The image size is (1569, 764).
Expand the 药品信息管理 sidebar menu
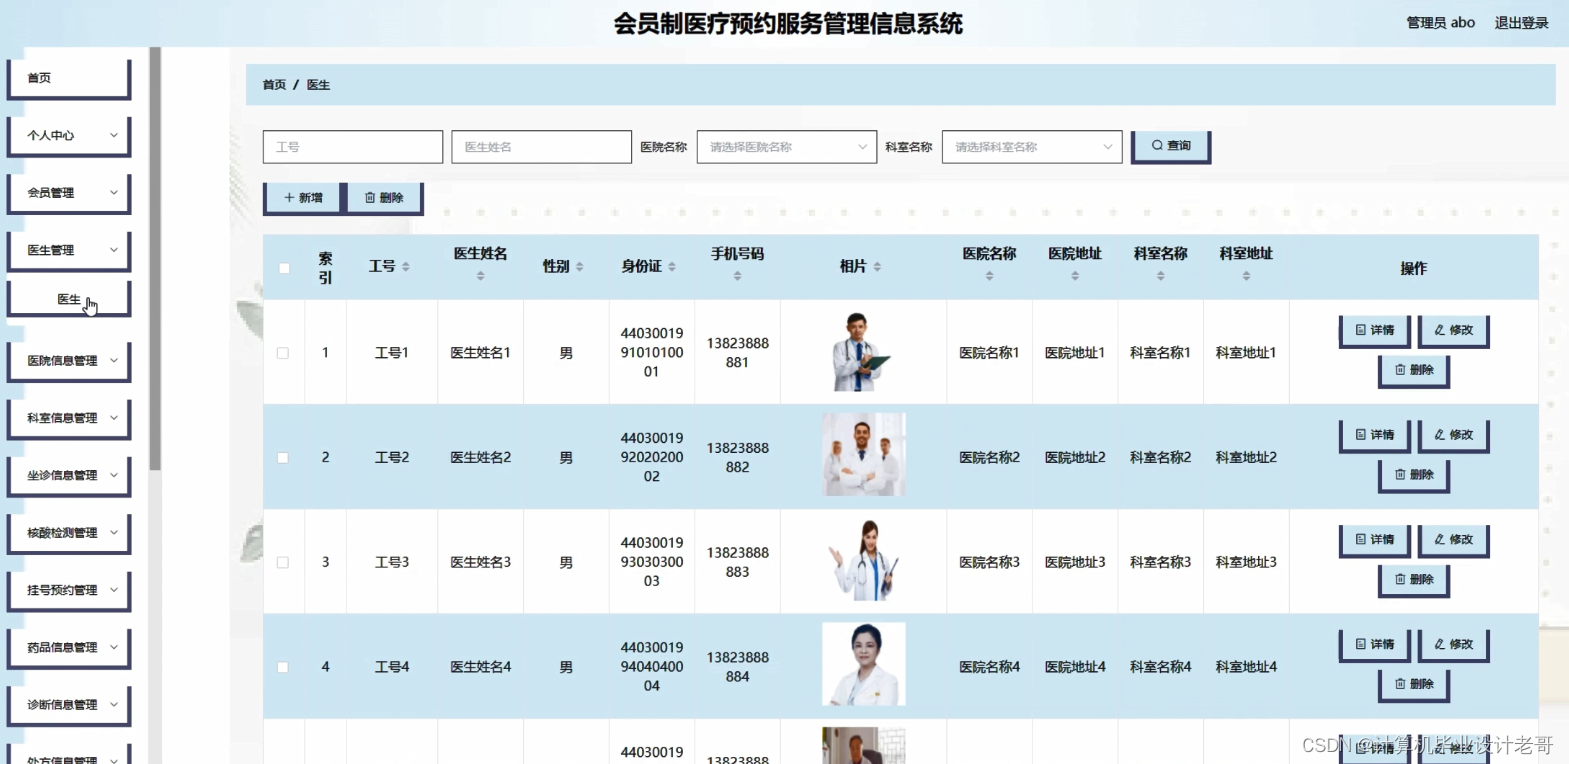tap(69, 647)
